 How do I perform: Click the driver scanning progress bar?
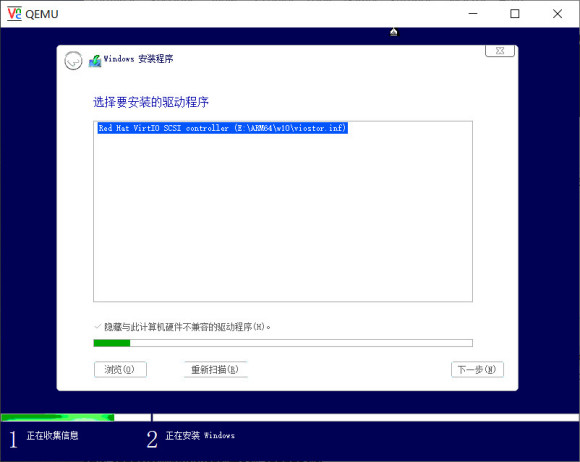point(283,343)
